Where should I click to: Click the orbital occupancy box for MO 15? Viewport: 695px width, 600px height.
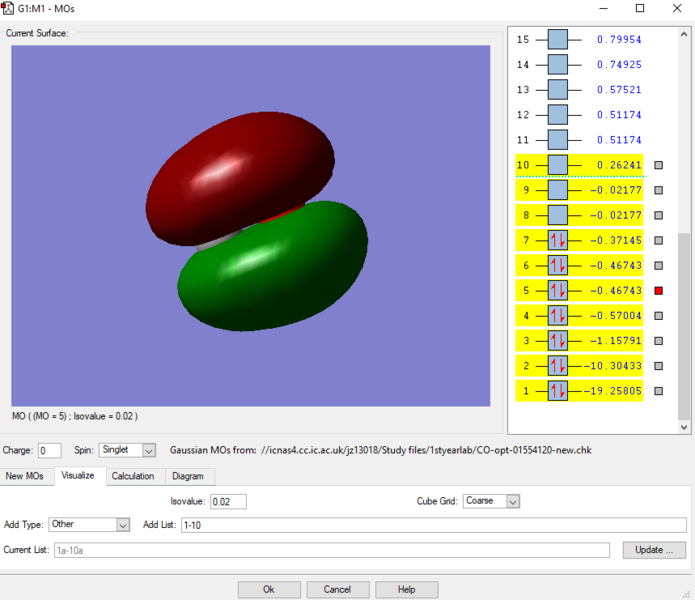pos(558,39)
